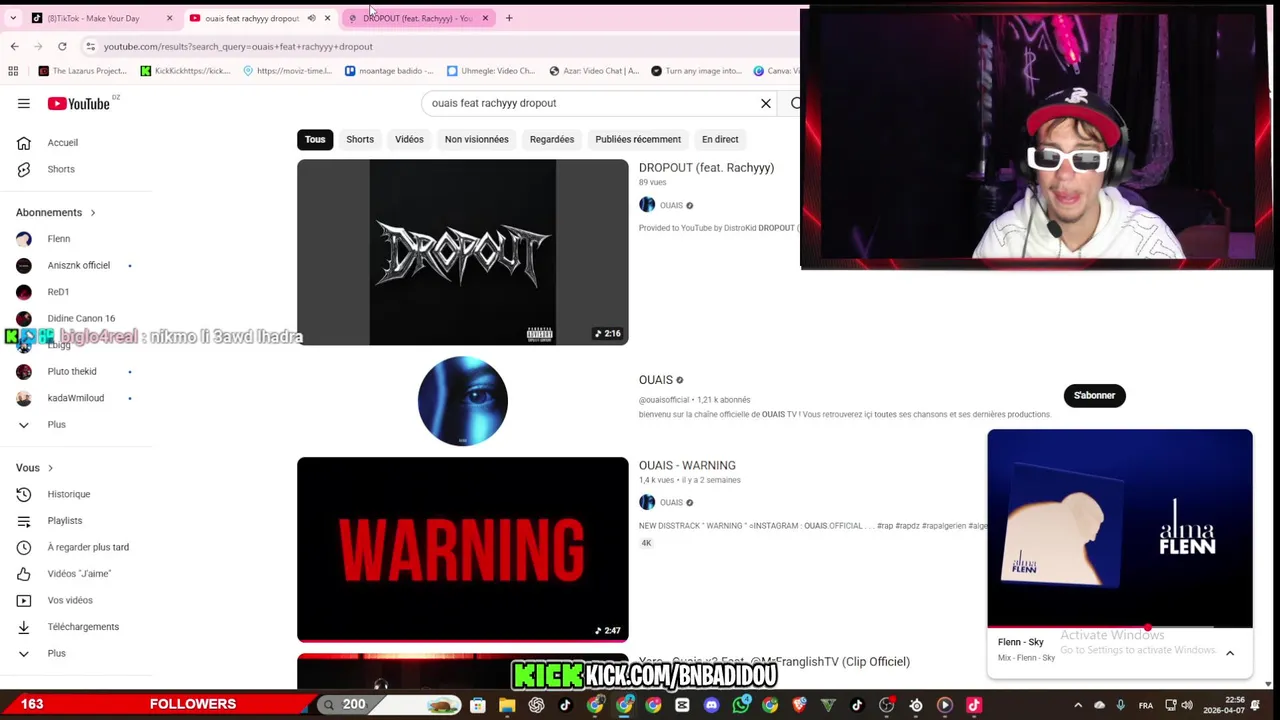1280x720 pixels.
Task: Open Microsoft Store from the taskbar
Action: [478, 705]
